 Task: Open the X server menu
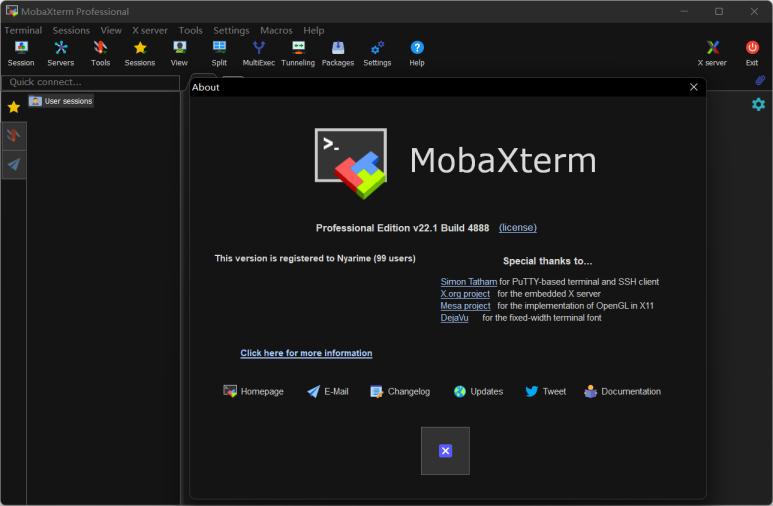(x=149, y=31)
